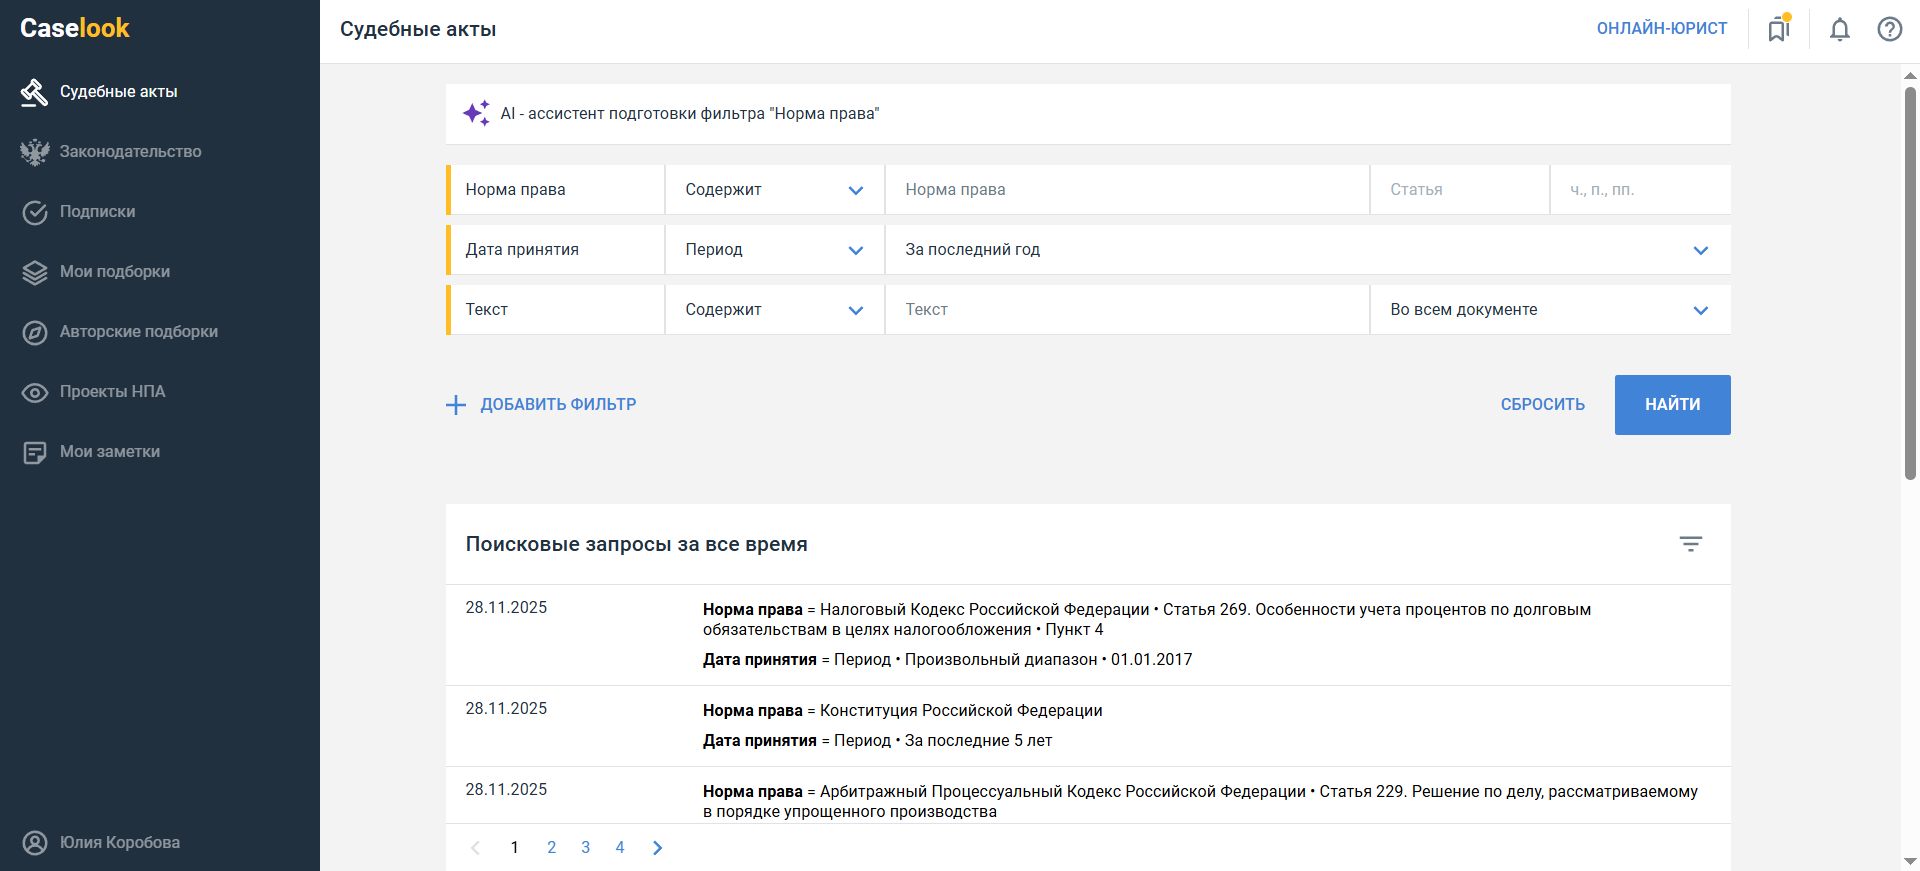Open Законодательство in the sidebar
The image size is (1920, 871).
click(x=130, y=152)
